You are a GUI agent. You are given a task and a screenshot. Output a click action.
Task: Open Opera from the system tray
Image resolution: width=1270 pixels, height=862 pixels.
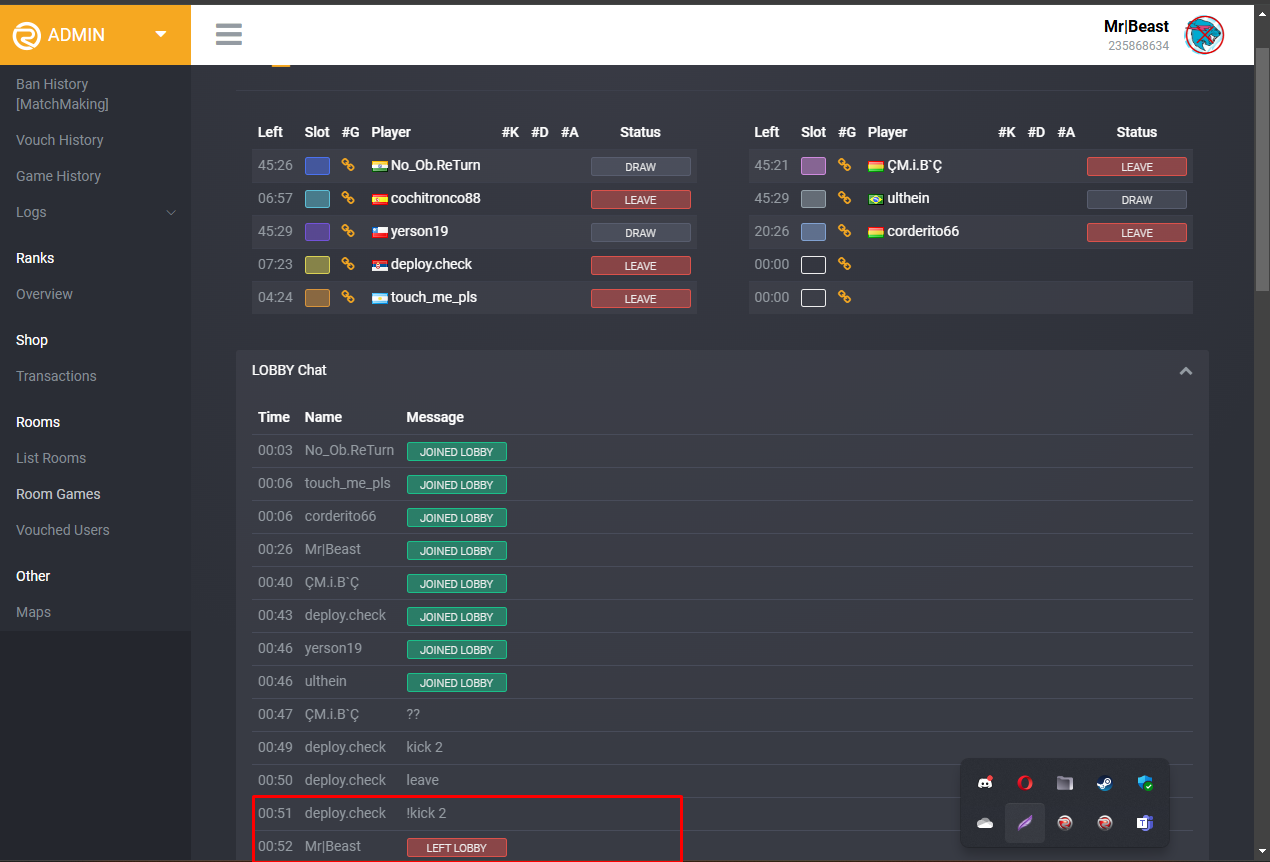[1025, 783]
